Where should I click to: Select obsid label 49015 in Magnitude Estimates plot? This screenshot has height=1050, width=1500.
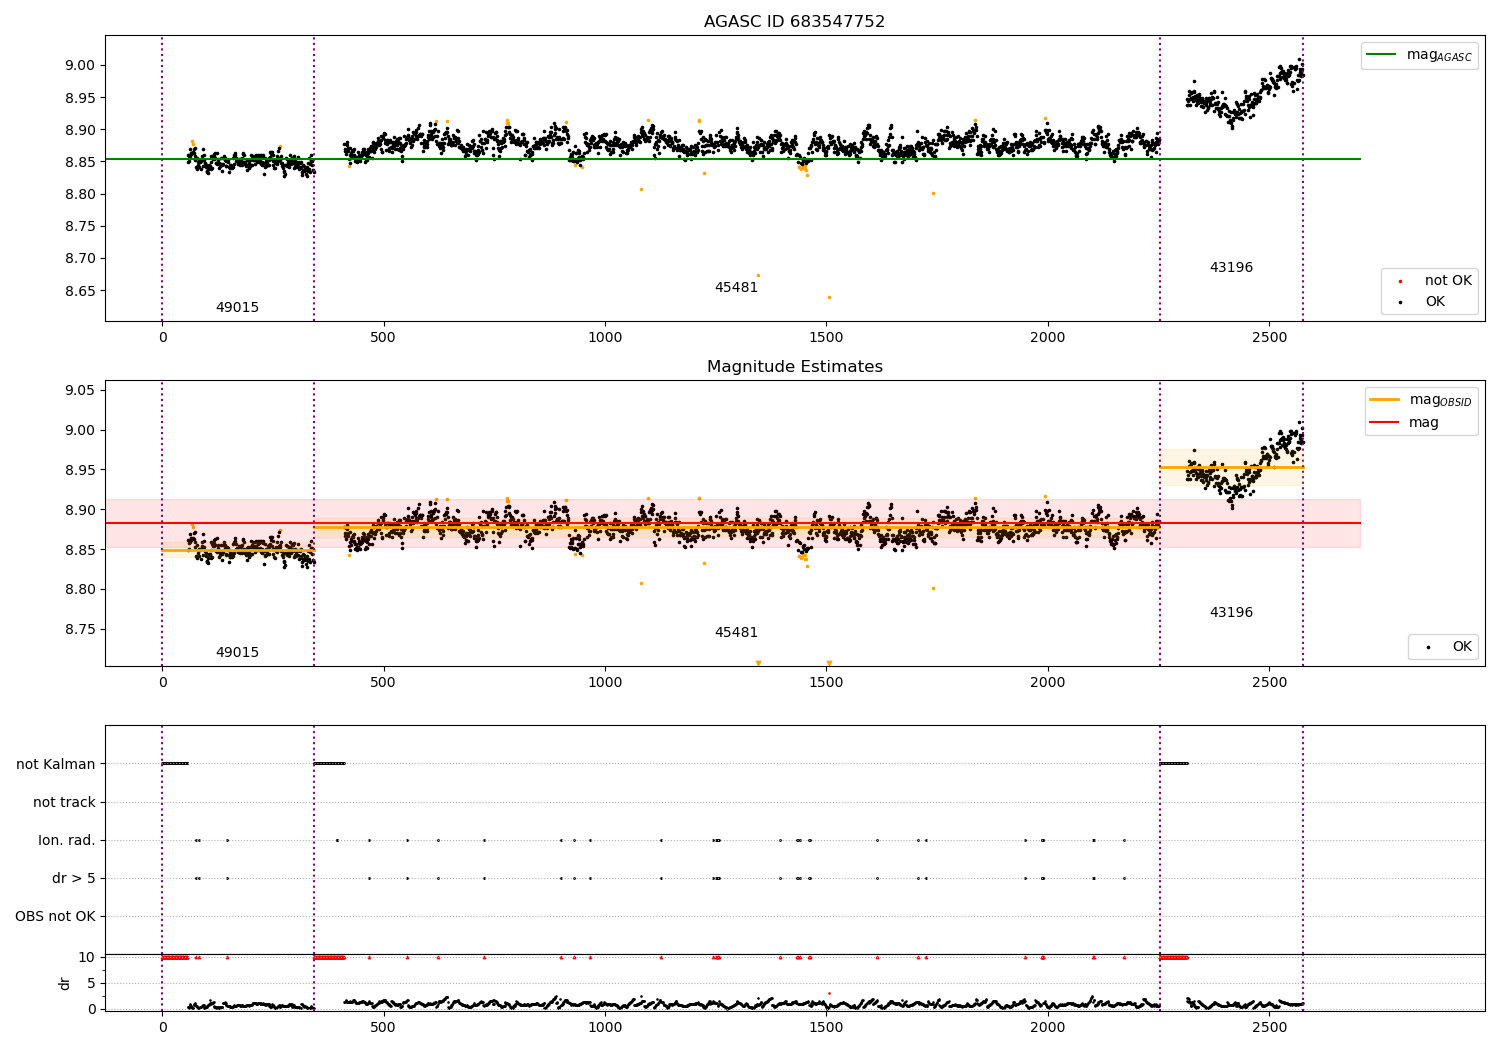237,653
